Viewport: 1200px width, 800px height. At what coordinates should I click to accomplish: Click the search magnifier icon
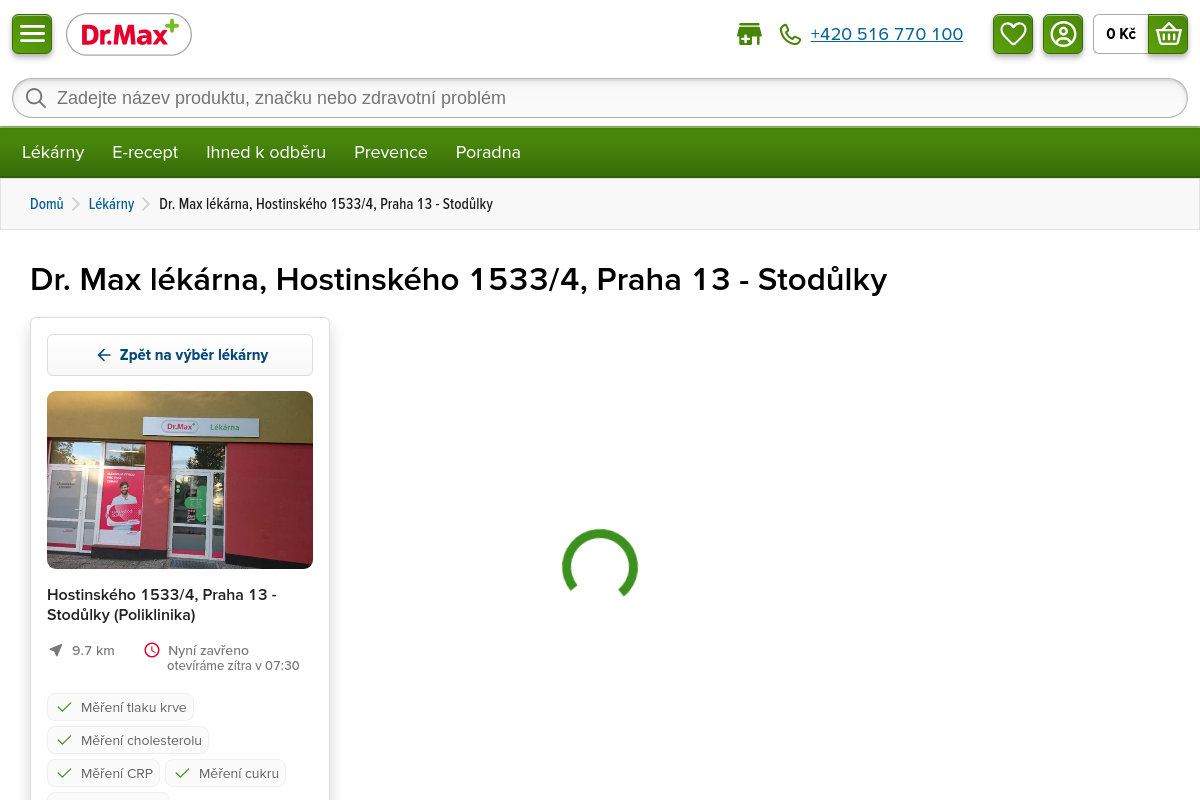click(x=36, y=98)
